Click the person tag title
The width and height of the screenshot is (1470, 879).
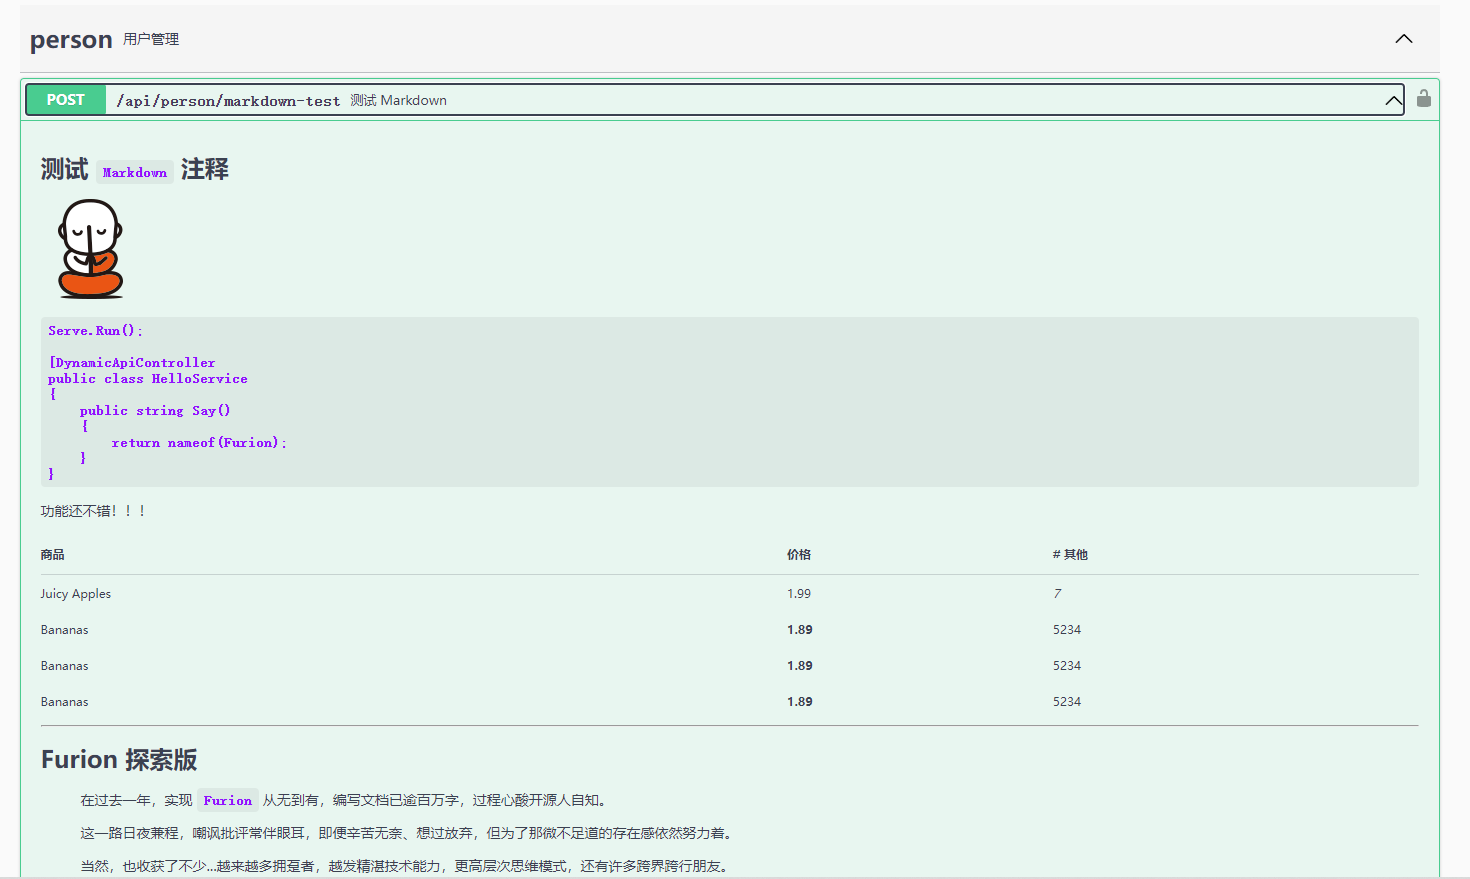[x=71, y=40]
